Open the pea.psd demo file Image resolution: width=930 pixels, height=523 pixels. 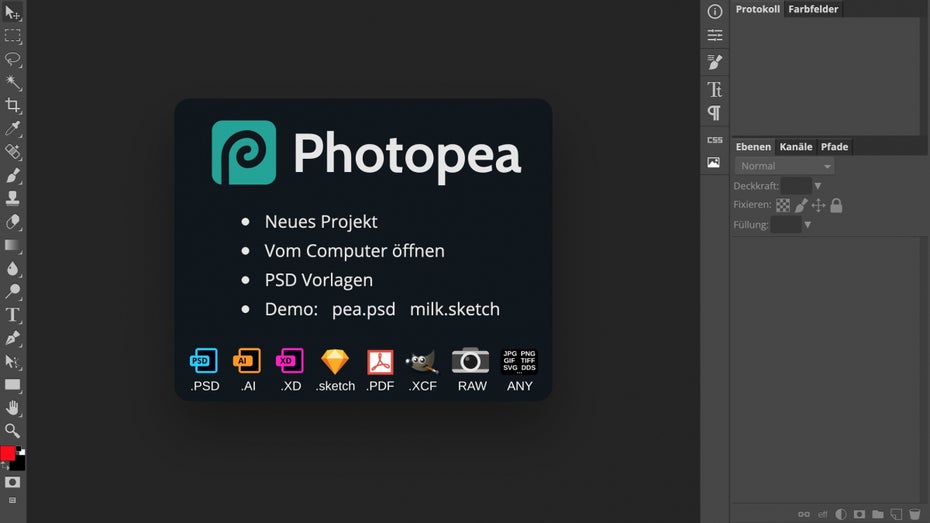click(x=363, y=309)
